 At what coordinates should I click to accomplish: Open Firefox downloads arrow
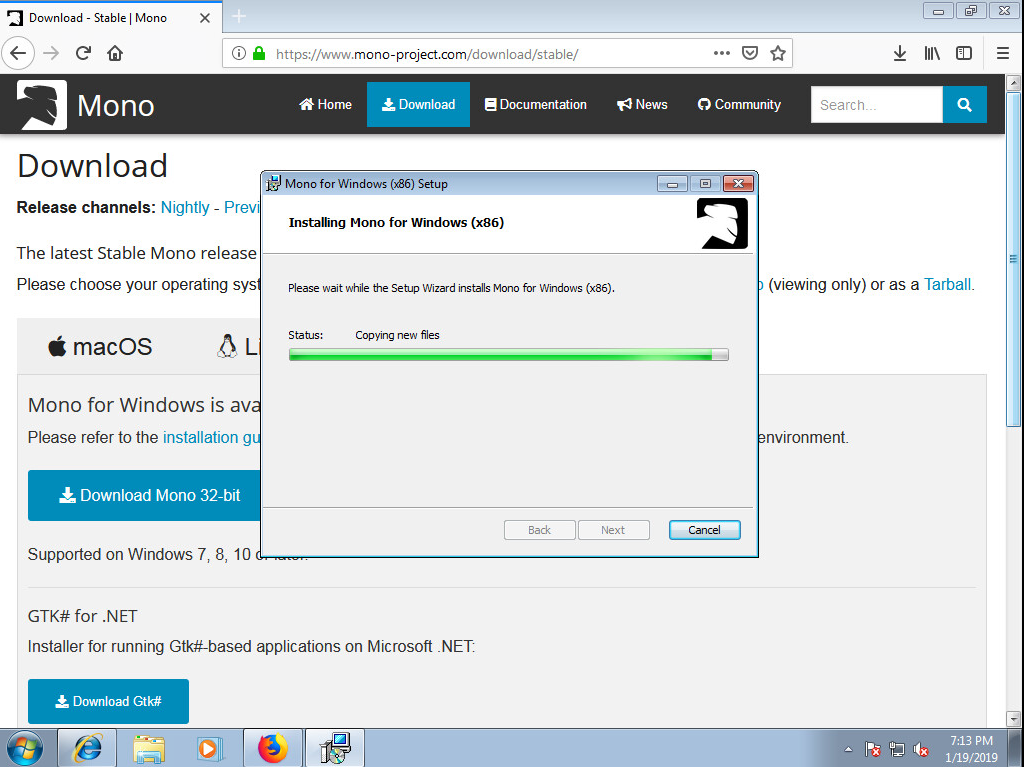[x=899, y=53]
